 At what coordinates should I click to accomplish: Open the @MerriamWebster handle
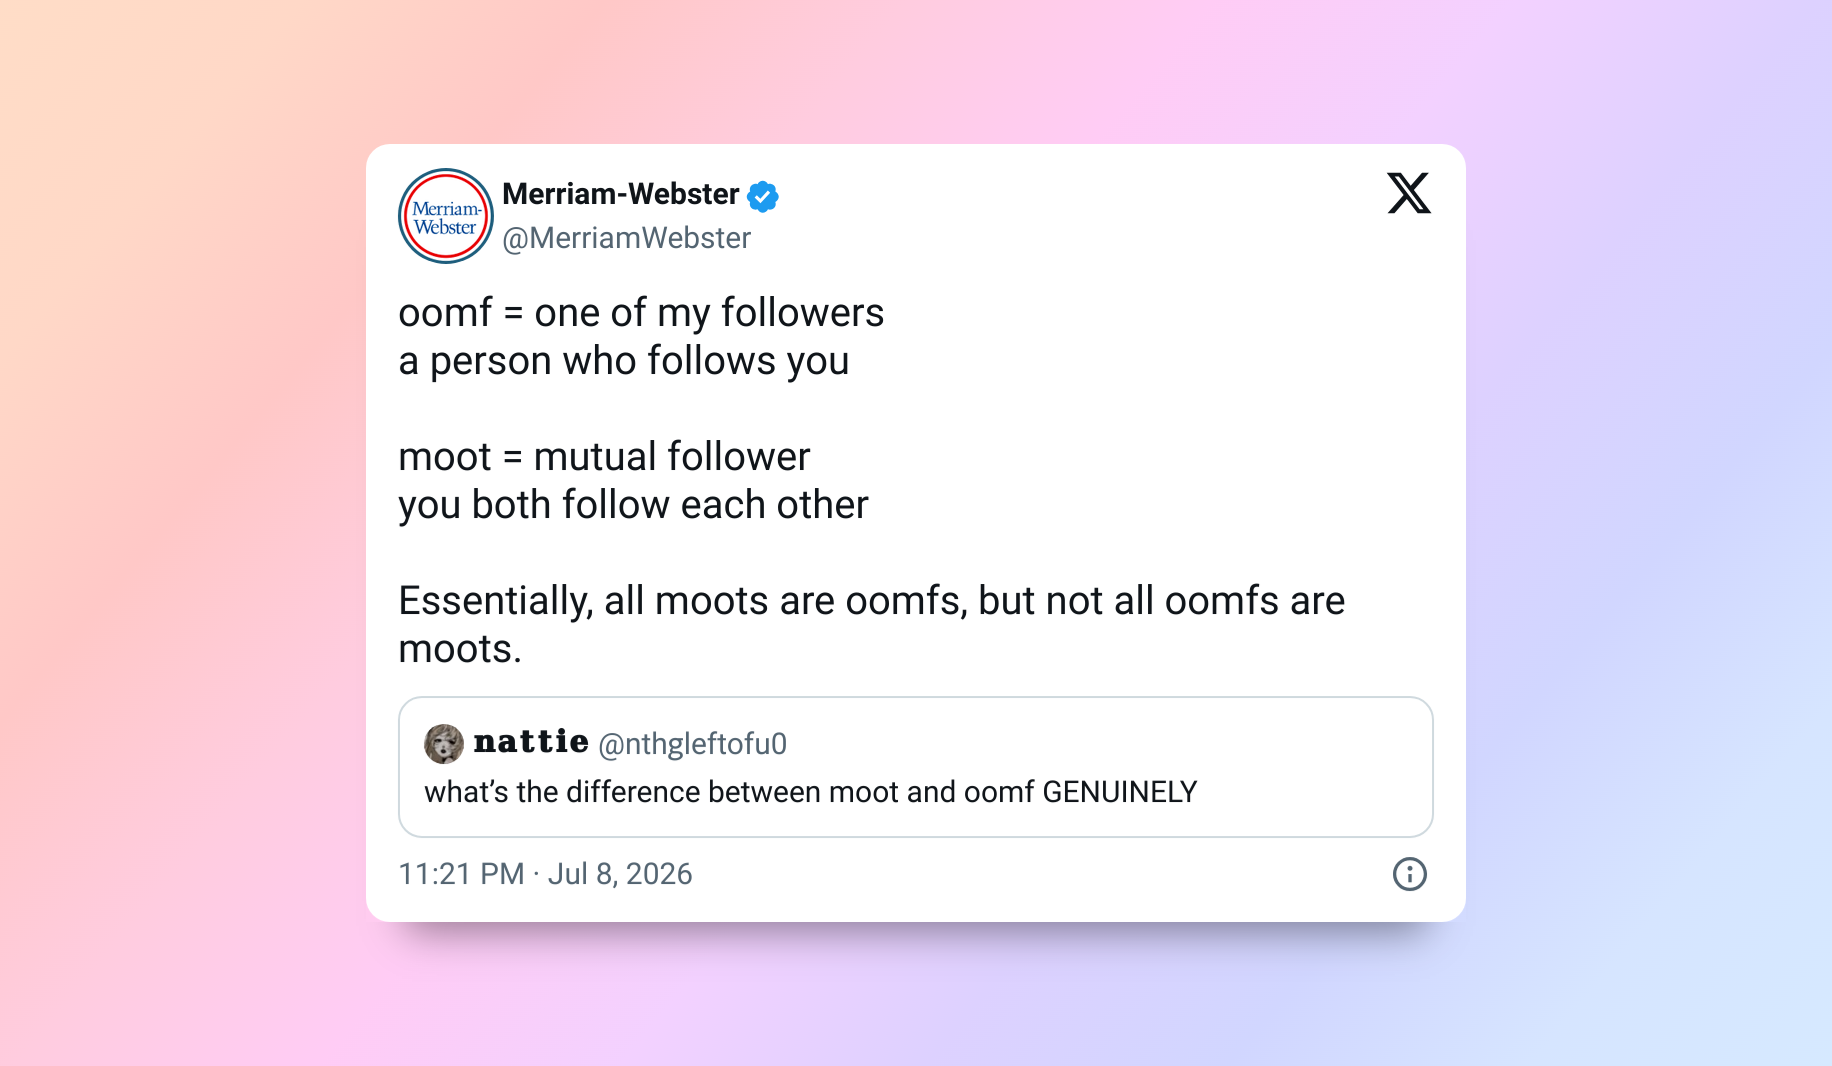626,238
